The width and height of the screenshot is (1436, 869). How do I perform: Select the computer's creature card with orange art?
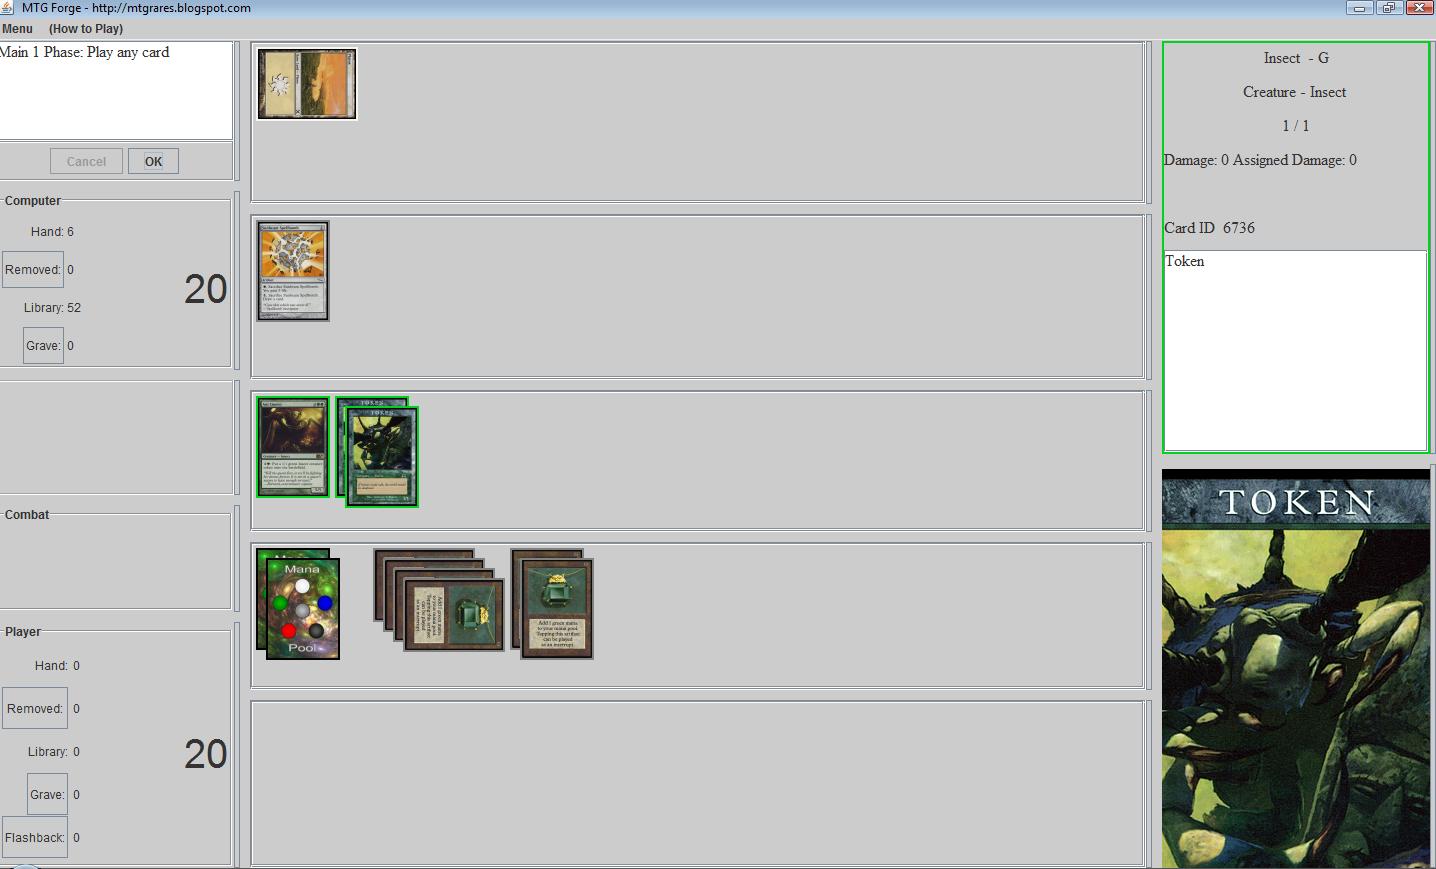[293, 271]
